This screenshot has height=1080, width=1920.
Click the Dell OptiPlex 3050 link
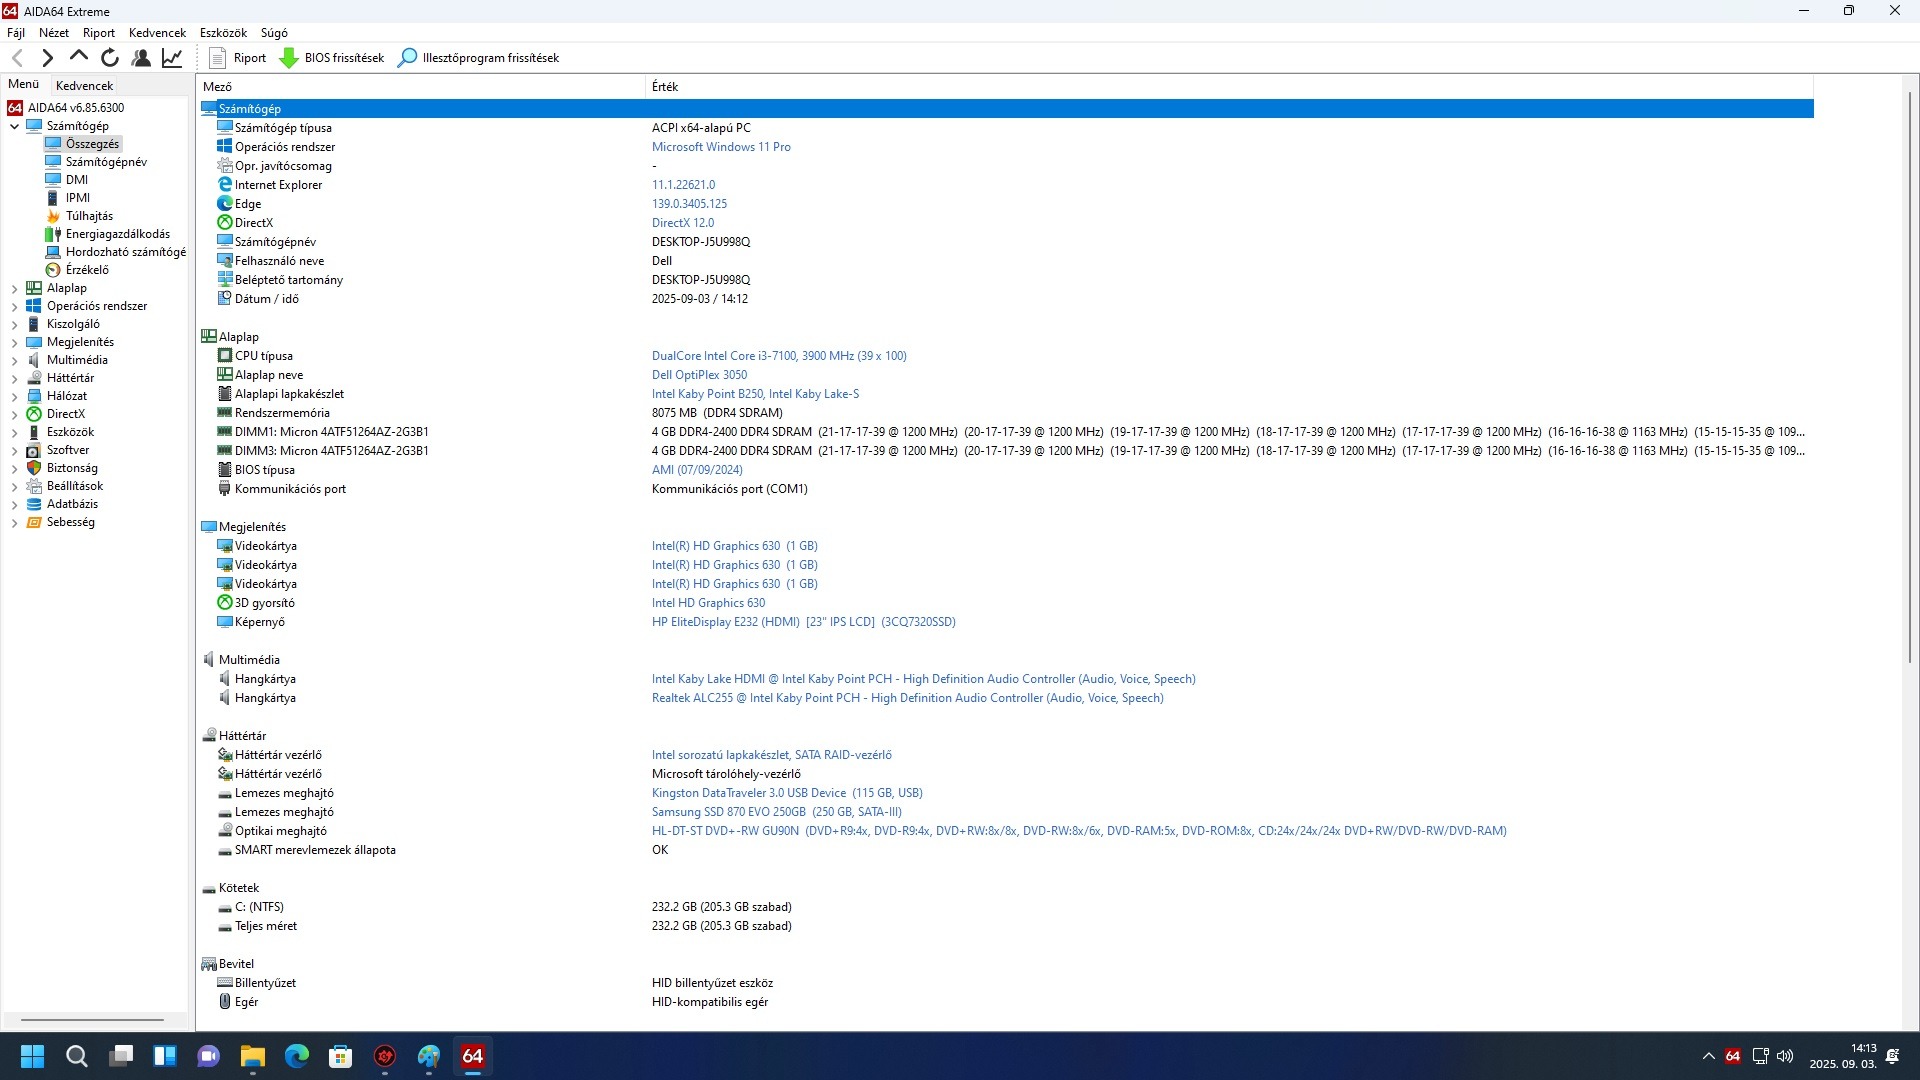699,375
